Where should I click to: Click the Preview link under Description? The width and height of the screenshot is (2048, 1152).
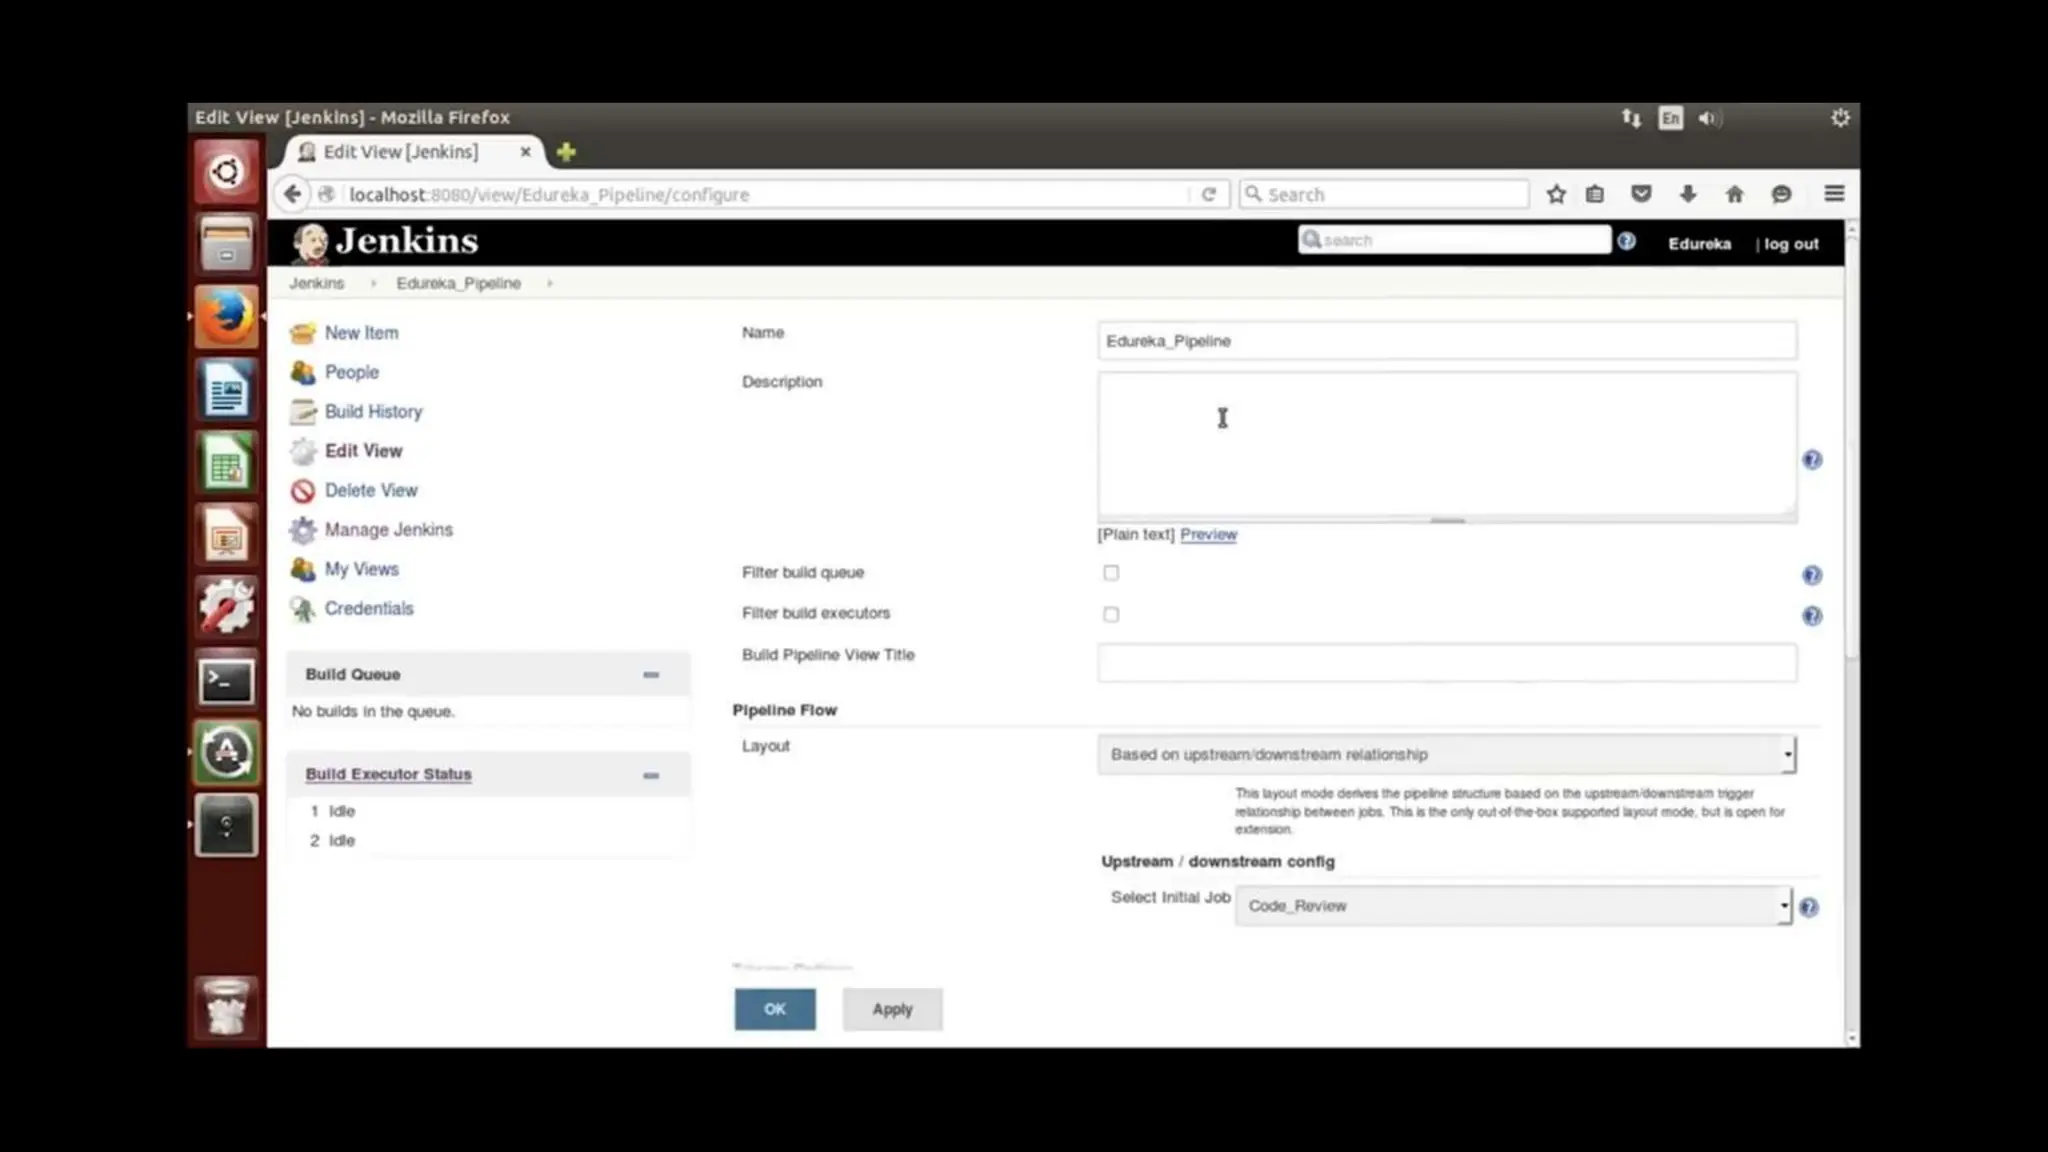point(1208,535)
